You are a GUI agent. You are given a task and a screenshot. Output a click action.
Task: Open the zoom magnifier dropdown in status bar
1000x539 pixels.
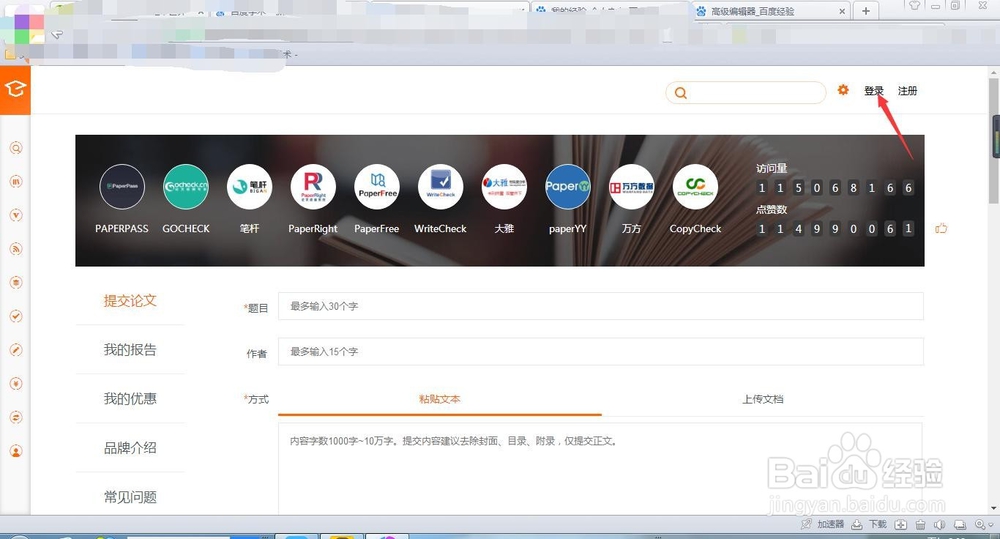pyautogui.click(x=982, y=524)
